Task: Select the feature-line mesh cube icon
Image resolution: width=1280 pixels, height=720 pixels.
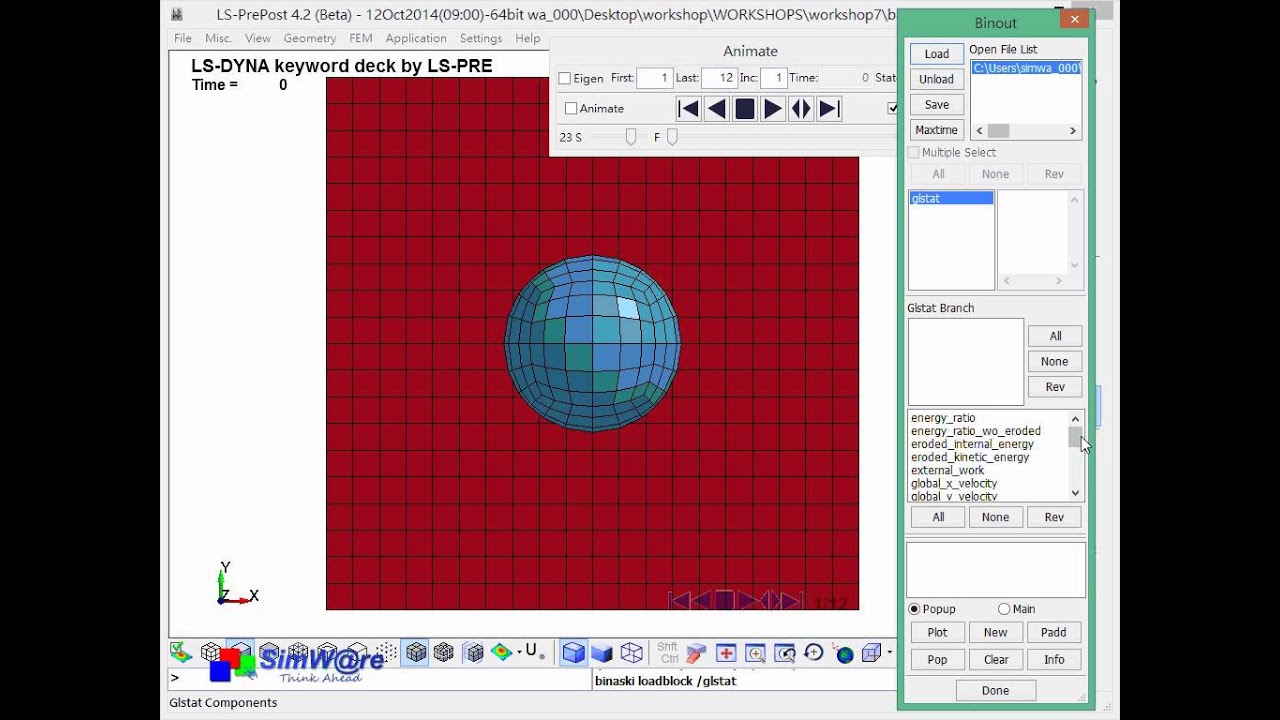Action: point(474,653)
